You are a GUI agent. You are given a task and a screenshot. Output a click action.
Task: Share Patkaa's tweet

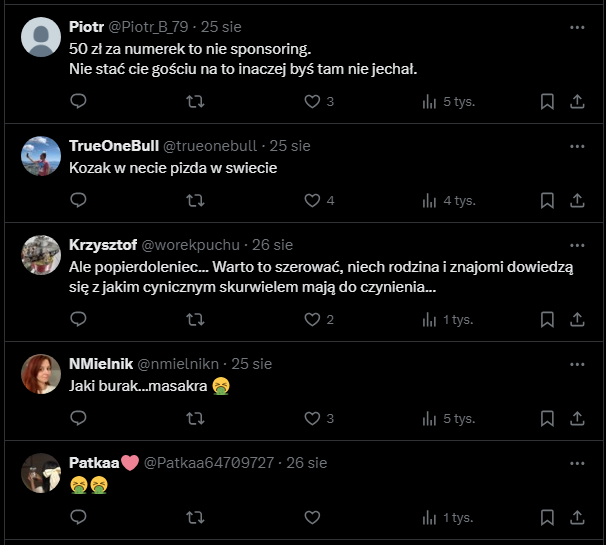click(577, 517)
